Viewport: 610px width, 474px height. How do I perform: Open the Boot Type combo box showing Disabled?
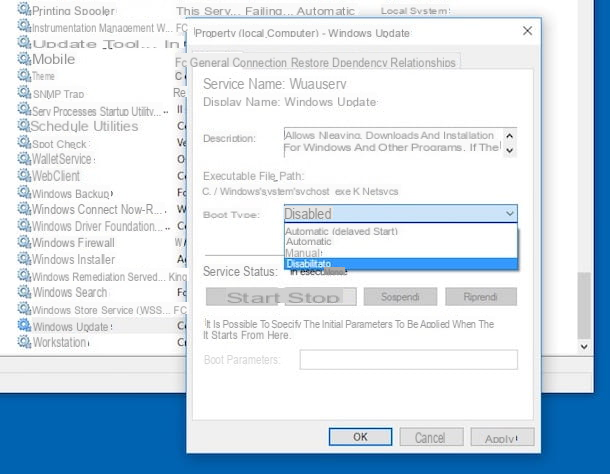(x=401, y=214)
